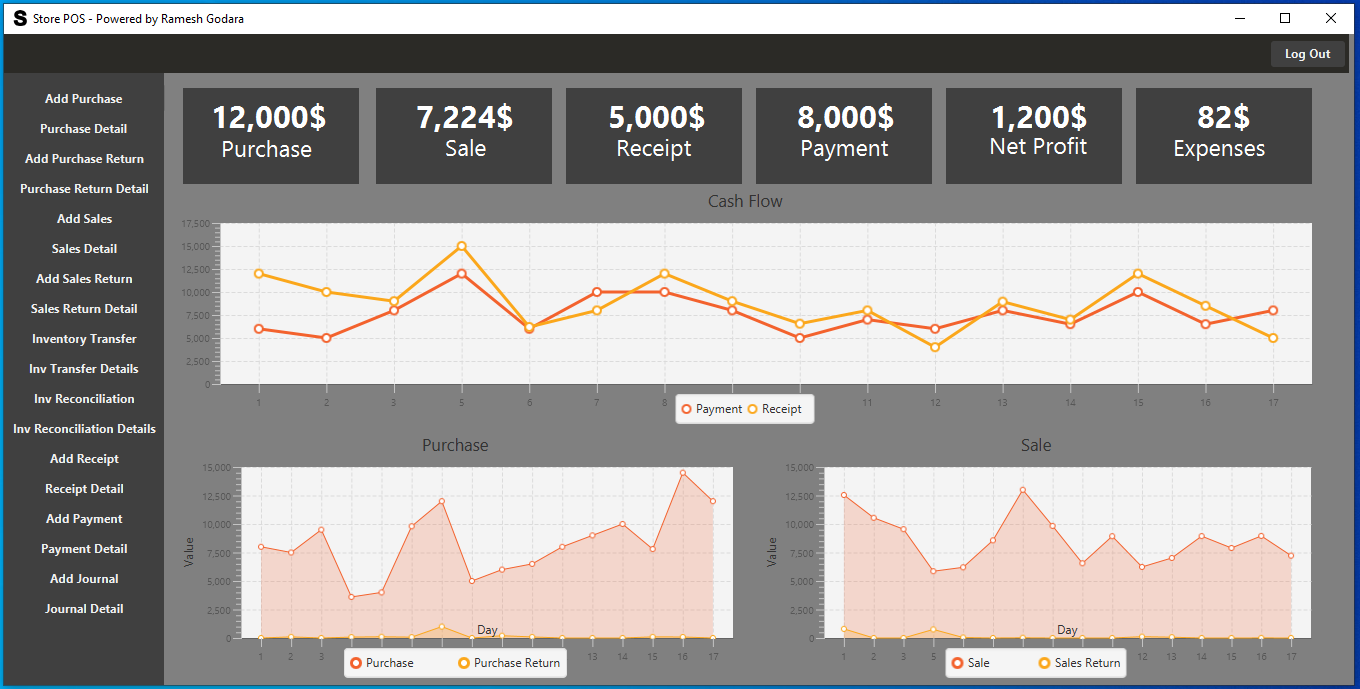Screen dimensions: 1360x689
Task: Click the 12,000$ Purchase summary card
Action: [271, 136]
